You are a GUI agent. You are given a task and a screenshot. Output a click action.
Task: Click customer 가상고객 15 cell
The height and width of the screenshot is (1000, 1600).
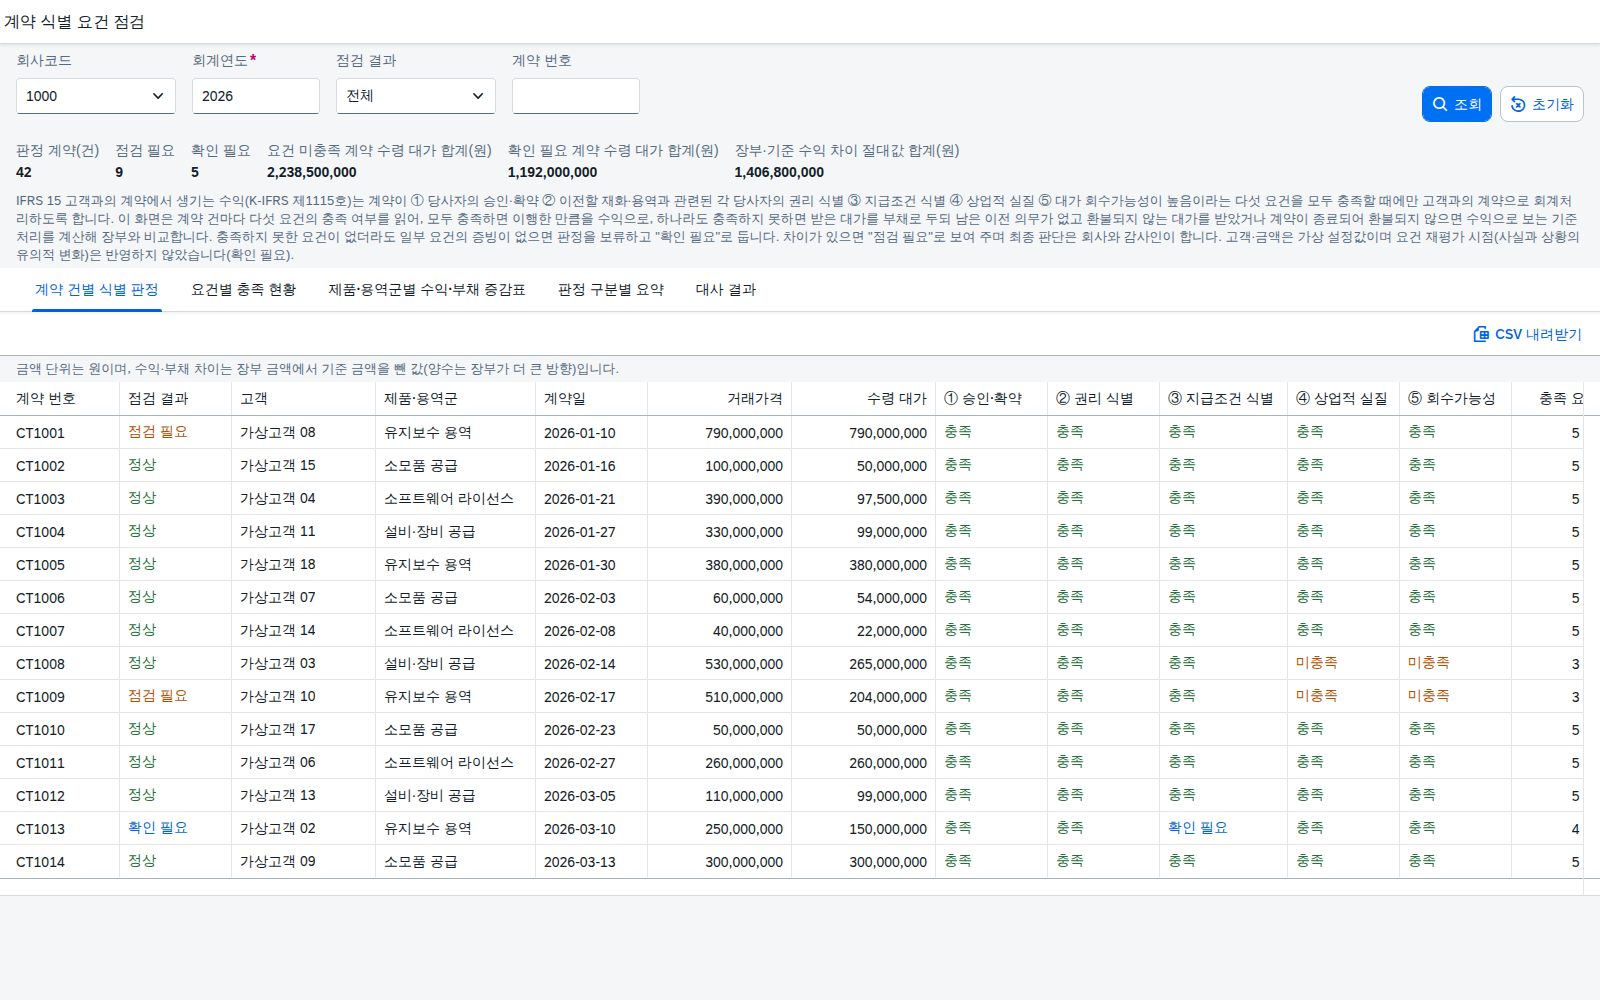click(x=278, y=466)
